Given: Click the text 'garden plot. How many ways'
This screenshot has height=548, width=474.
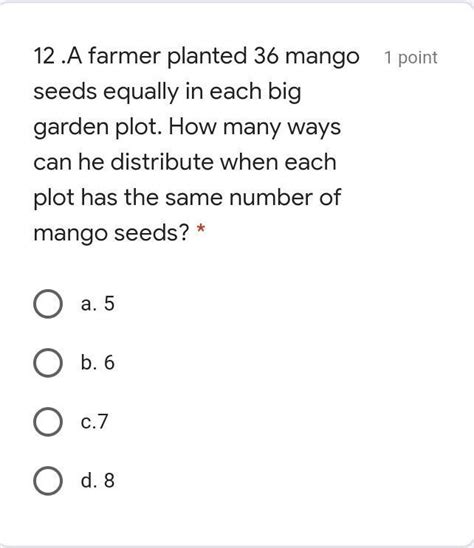Looking at the screenshot, I should [x=187, y=128].
